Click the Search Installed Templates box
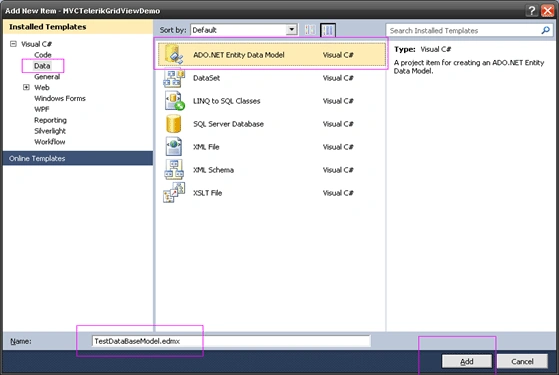Screen dimensions: 559x375 click(469, 30)
